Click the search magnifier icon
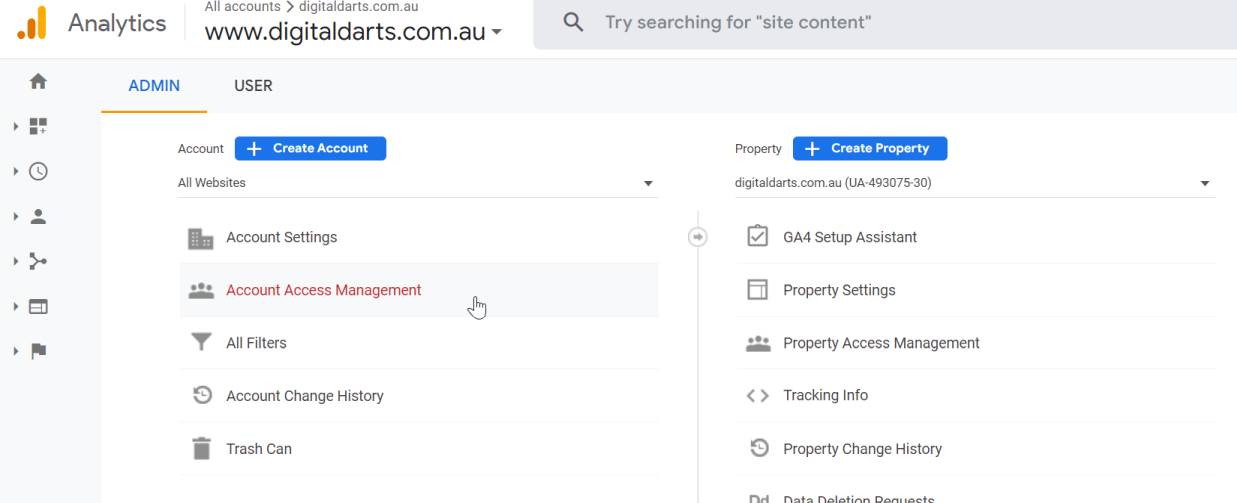This screenshot has height=503, width=1237. tap(573, 22)
